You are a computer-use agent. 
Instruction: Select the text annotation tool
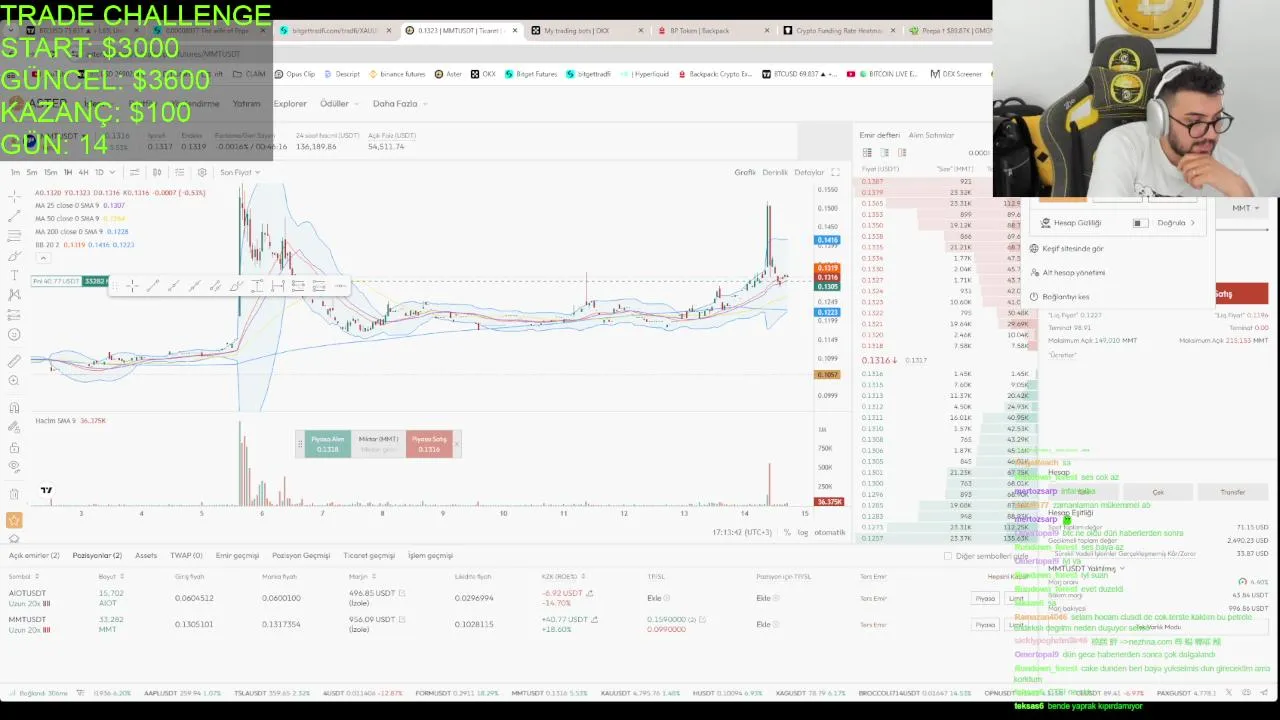(x=14, y=275)
